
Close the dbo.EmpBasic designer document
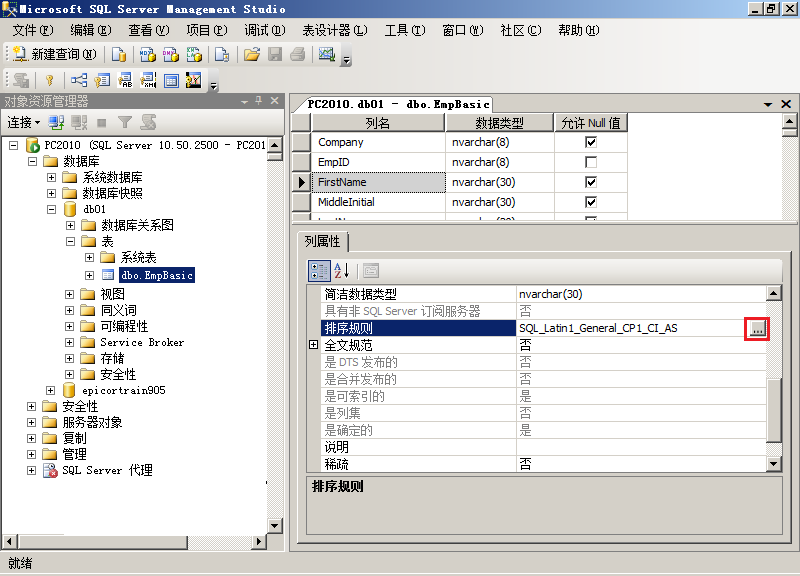[x=786, y=104]
